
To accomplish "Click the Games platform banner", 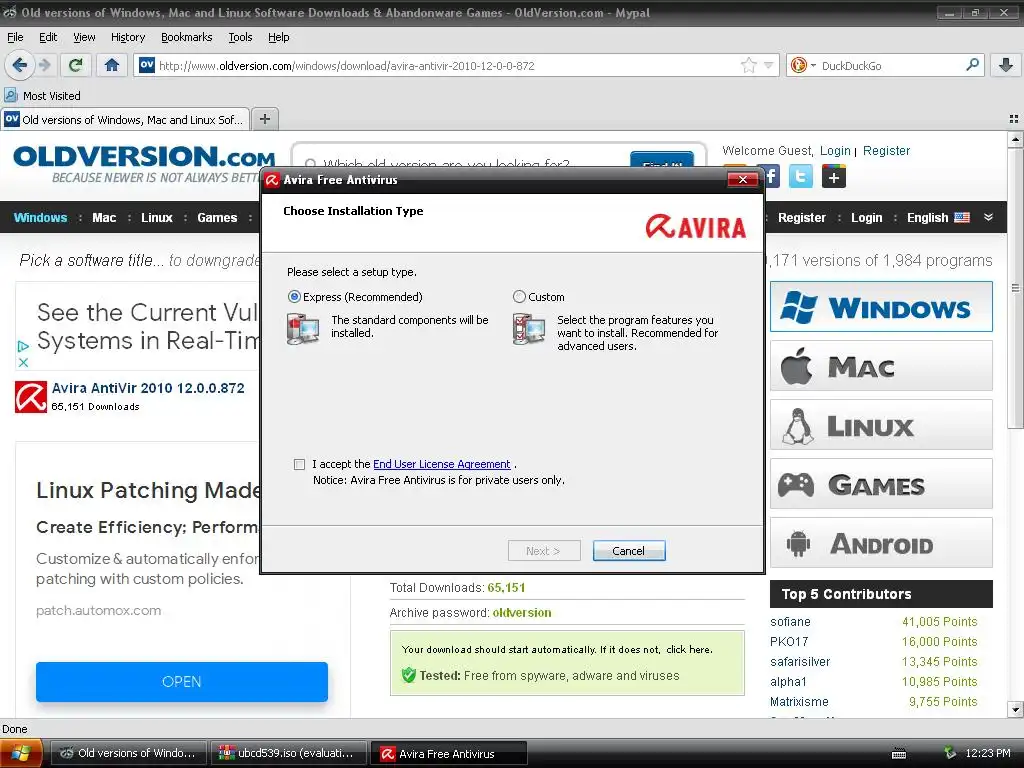I will click(x=881, y=484).
